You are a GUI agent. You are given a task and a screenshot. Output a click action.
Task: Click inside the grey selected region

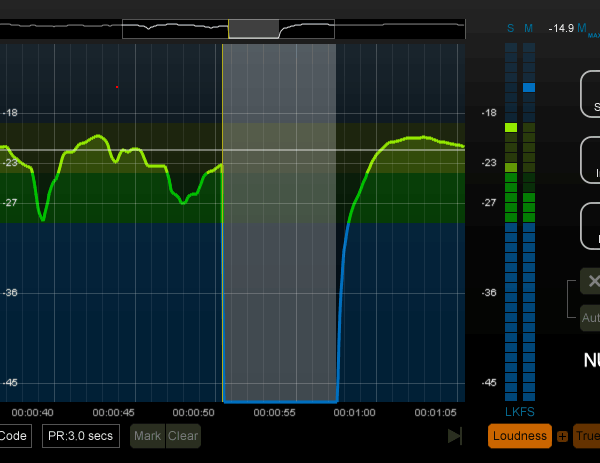point(280,250)
